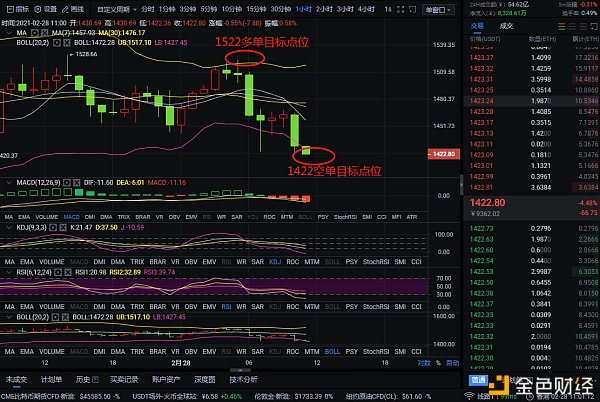
Task: Enable the 普通 order mode button
Action: tap(478, 380)
